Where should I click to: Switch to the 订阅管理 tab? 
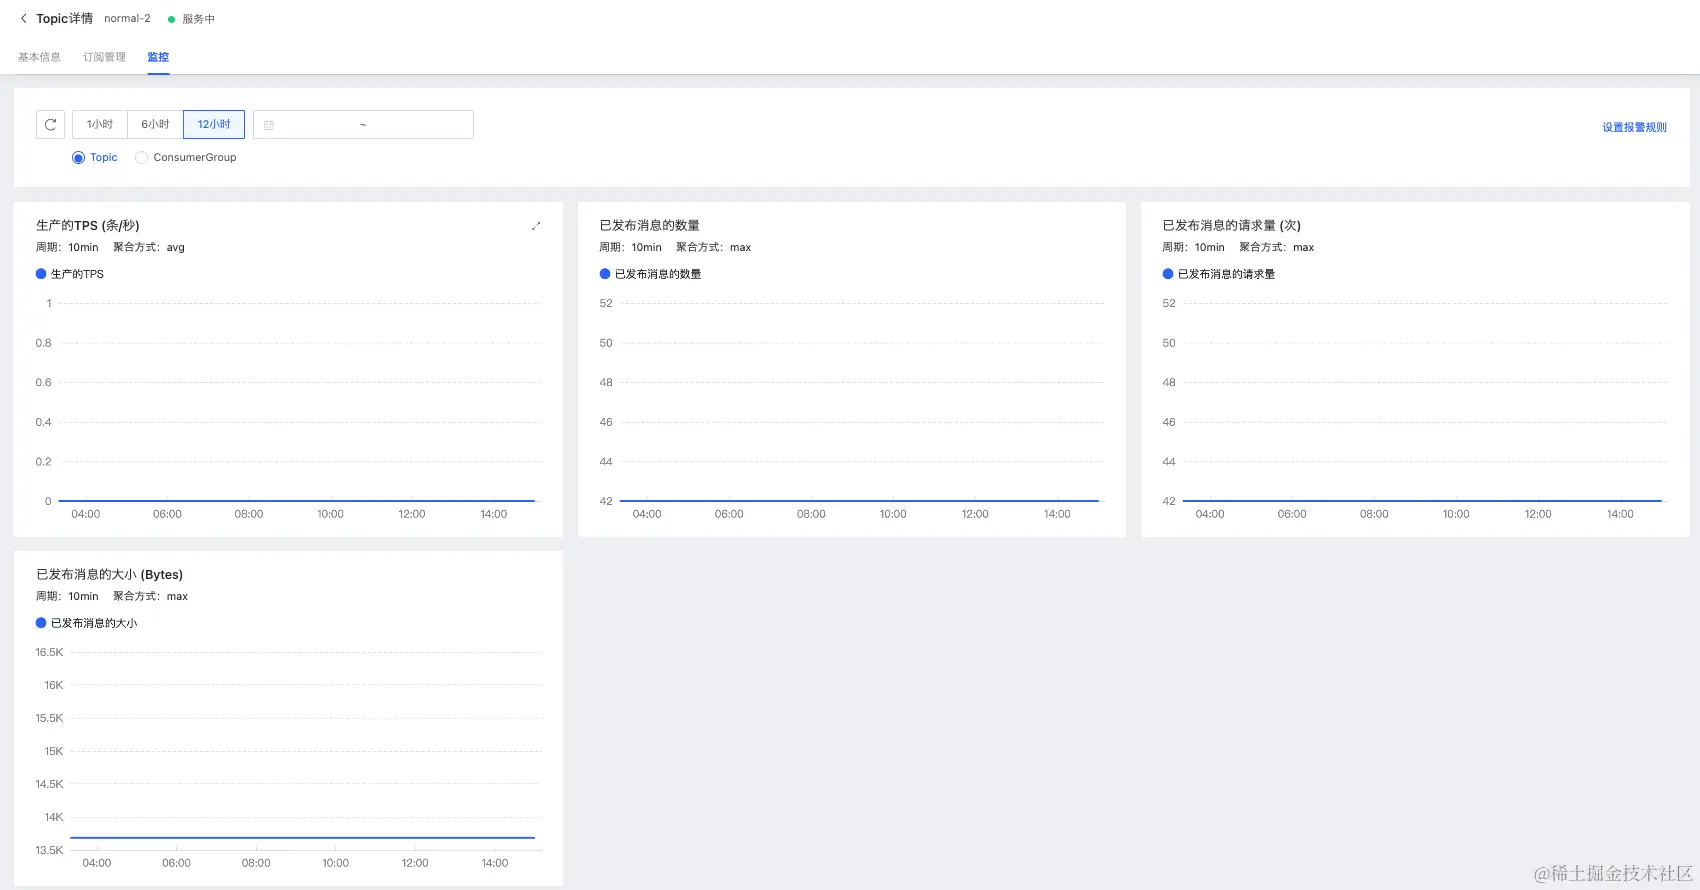click(104, 57)
